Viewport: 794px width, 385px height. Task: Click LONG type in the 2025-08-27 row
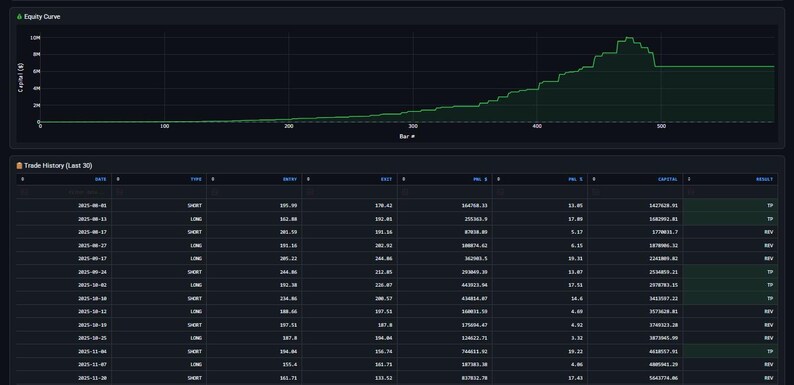[196, 245]
